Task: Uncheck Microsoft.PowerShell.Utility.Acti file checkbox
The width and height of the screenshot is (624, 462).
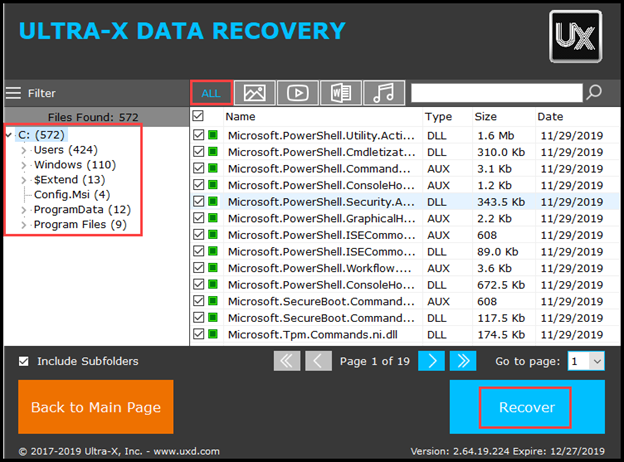Action: coord(199,135)
